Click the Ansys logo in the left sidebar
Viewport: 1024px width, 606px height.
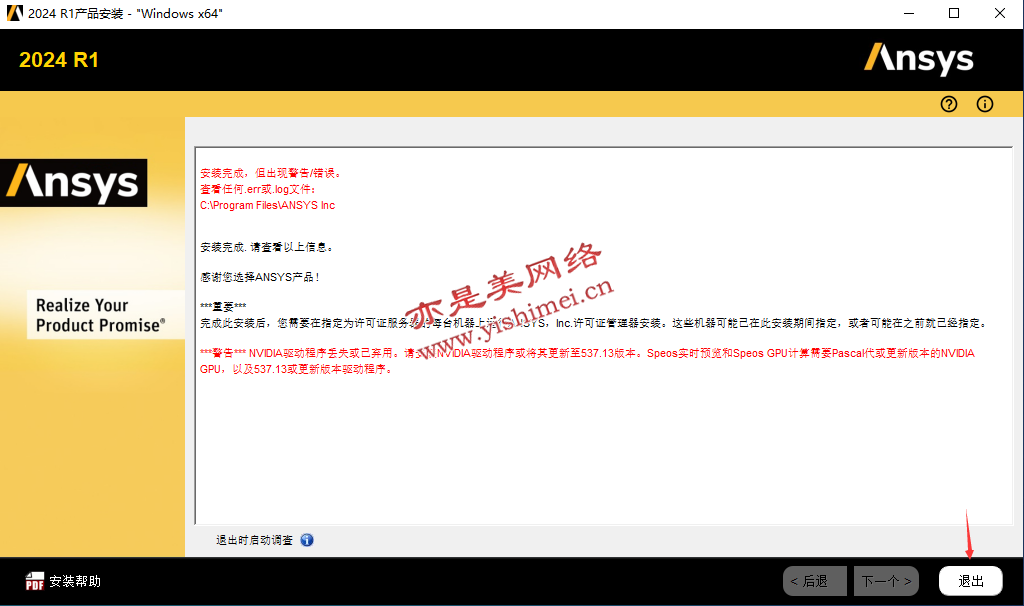click(x=74, y=183)
